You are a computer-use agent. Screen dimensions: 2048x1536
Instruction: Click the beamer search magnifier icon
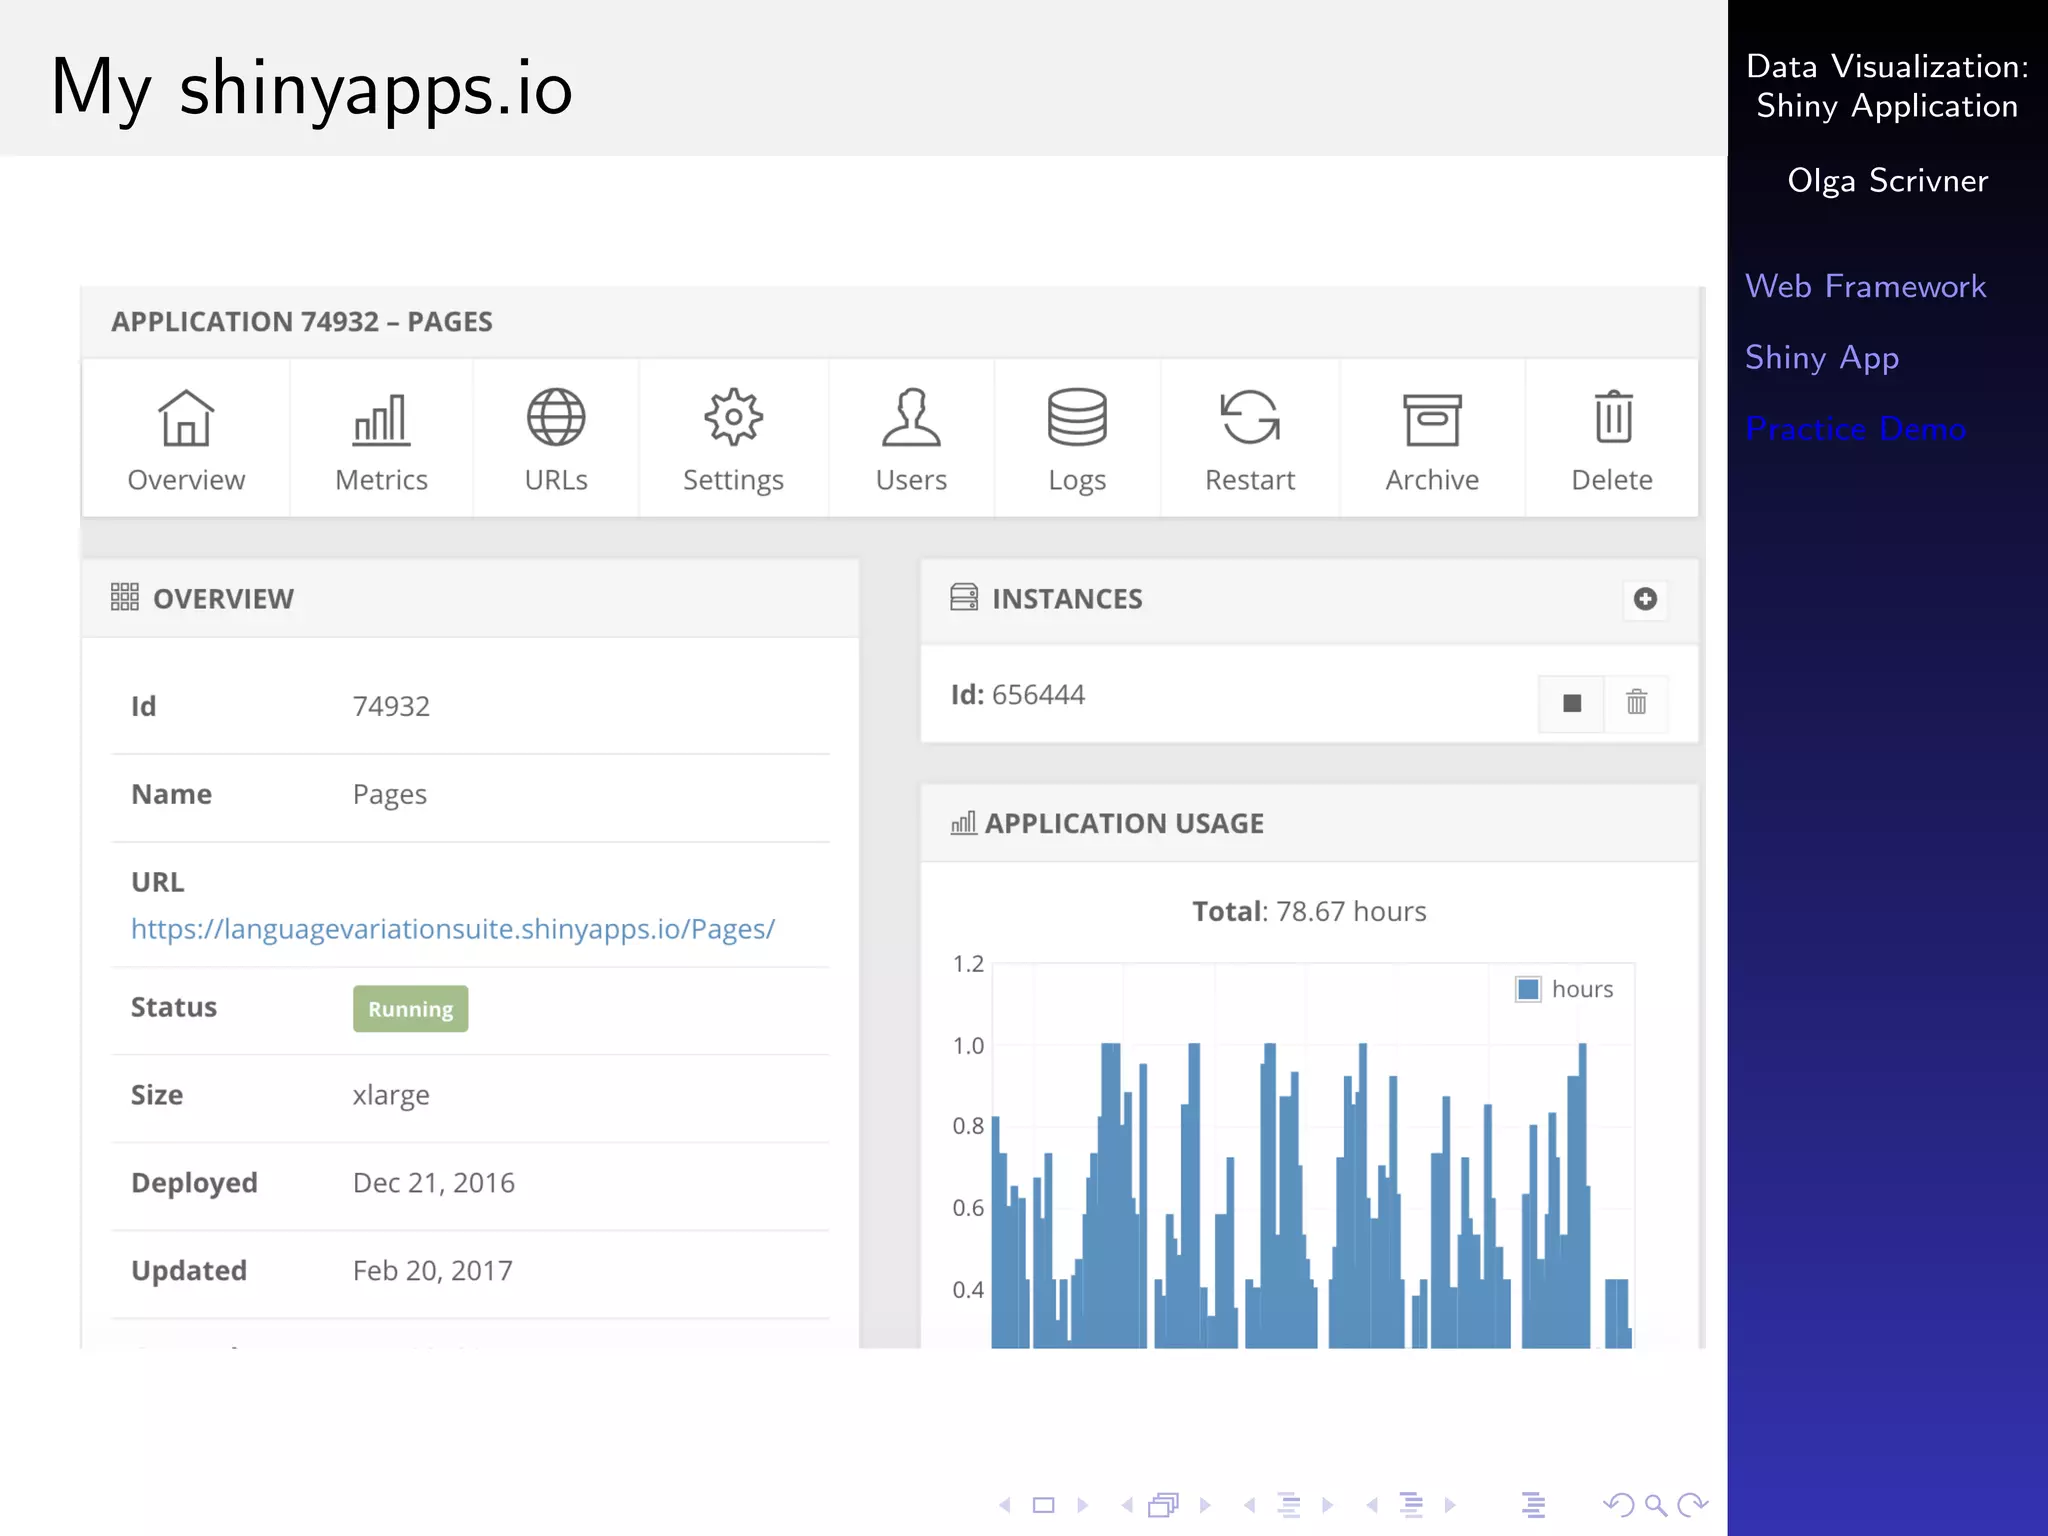[x=1656, y=1505]
